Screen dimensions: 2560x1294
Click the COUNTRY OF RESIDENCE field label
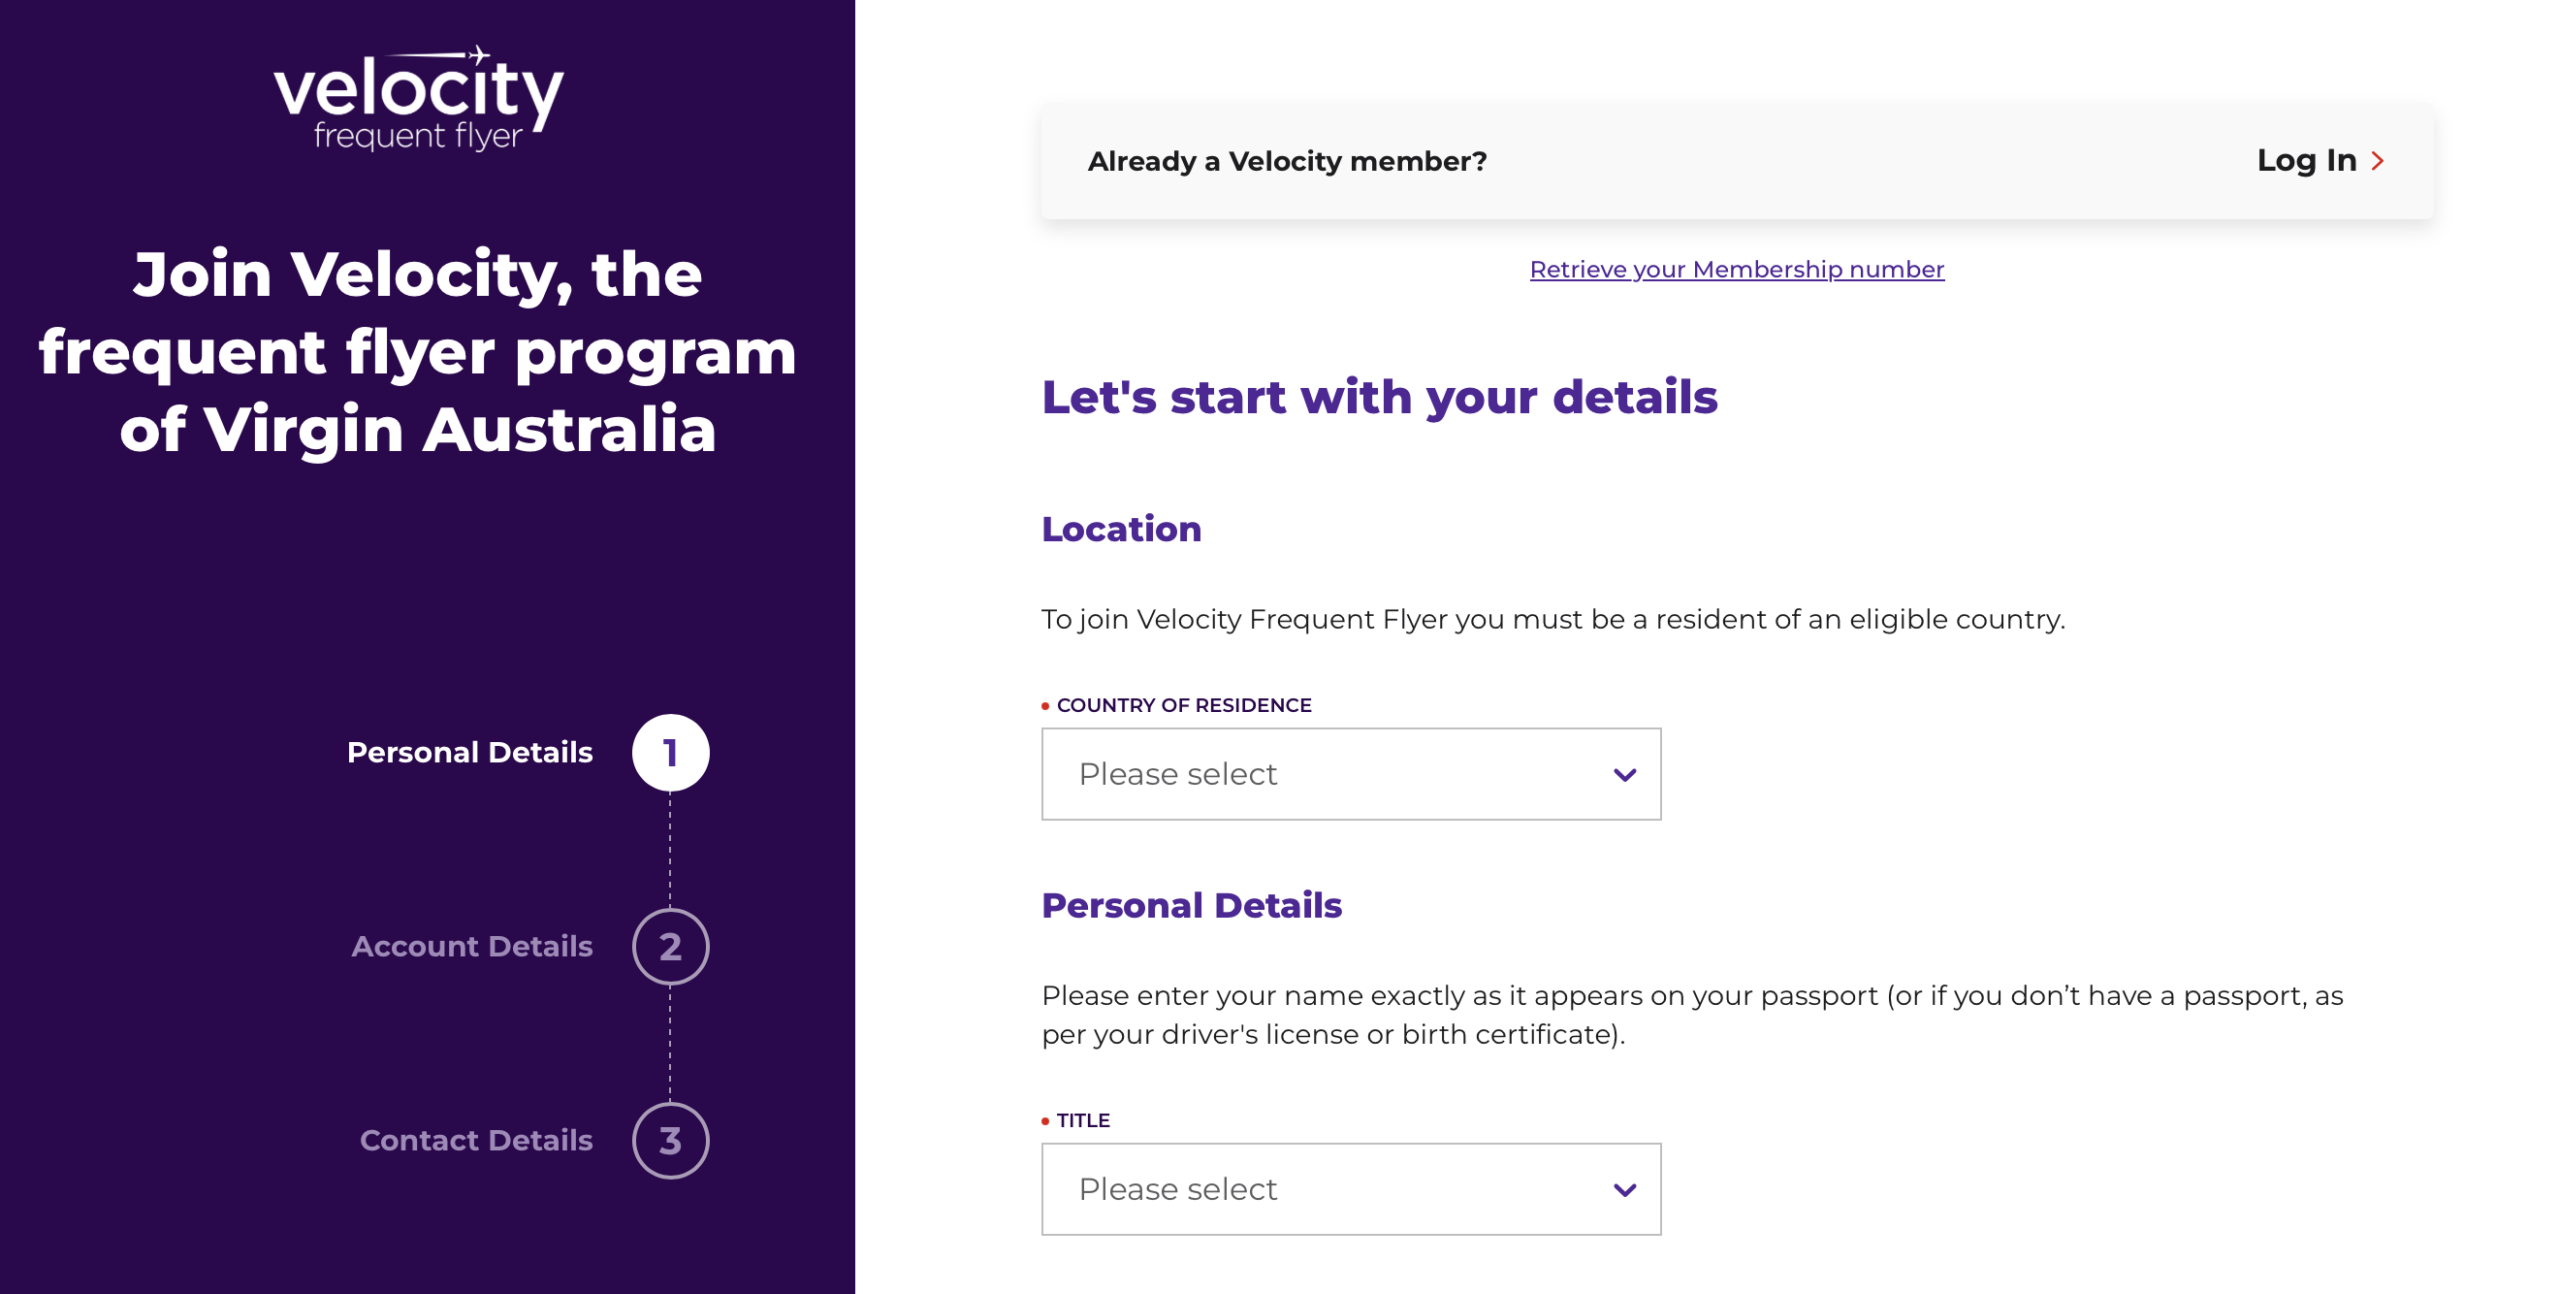[x=1183, y=705]
